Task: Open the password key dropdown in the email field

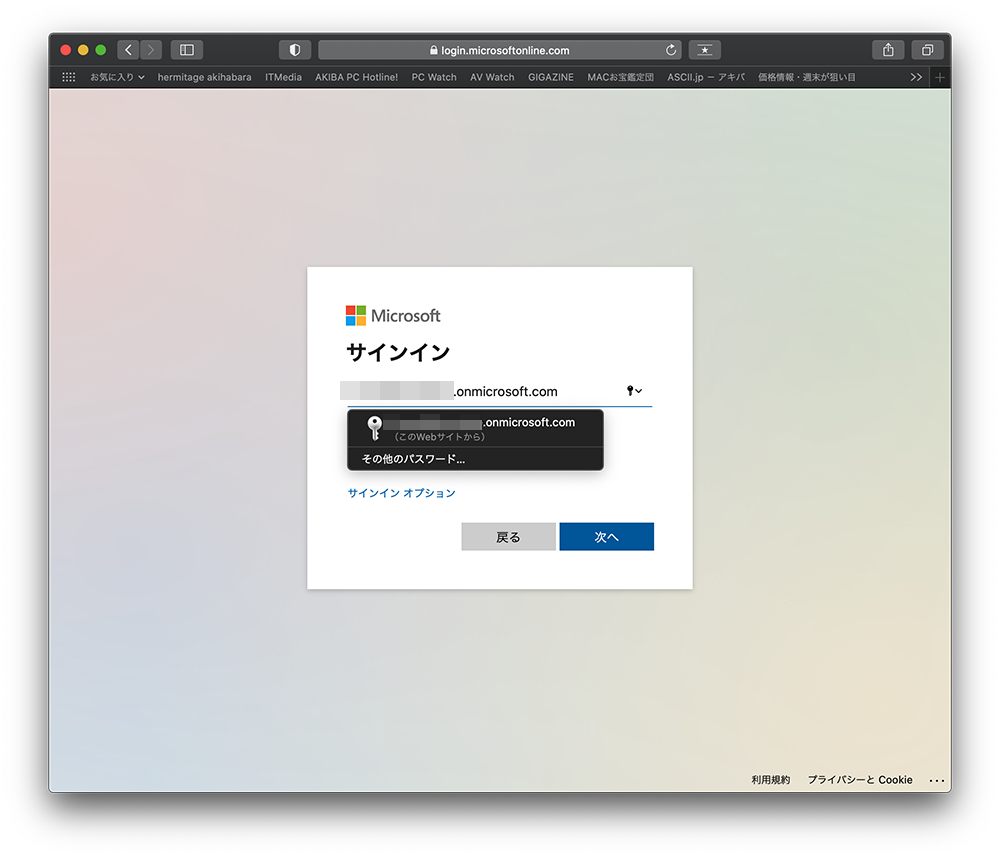Action: [x=635, y=391]
